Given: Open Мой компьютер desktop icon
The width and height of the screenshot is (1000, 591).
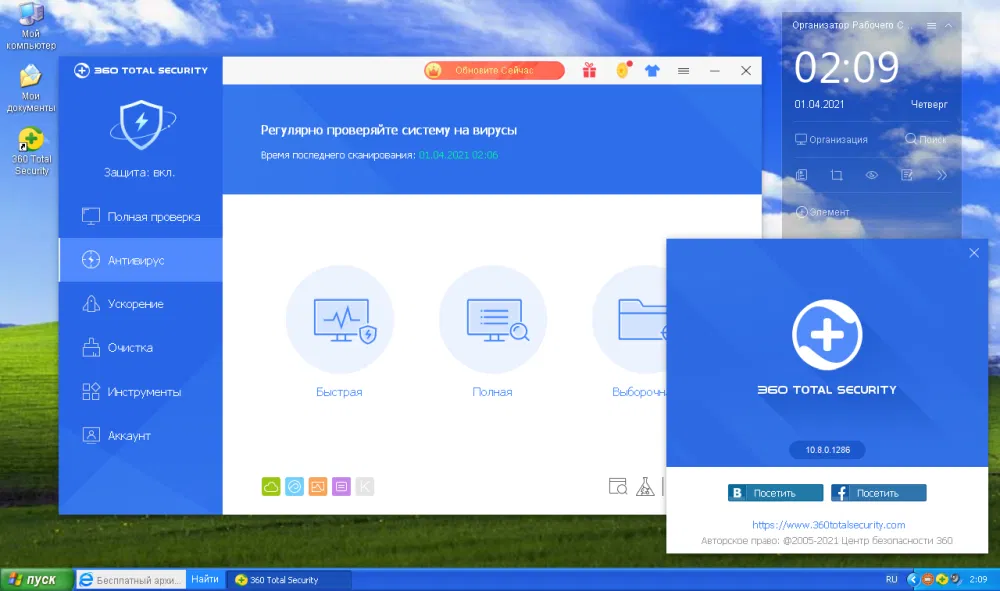Looking at the screenshot, I should [x=31, y=26].
